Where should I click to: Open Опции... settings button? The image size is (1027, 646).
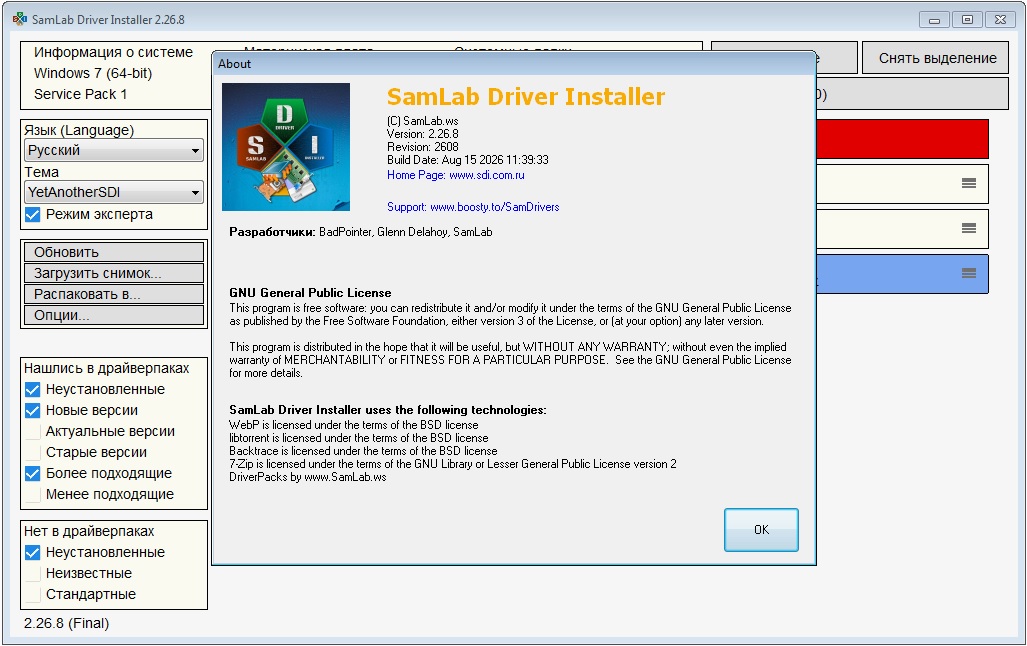click(x=114, y=315)
